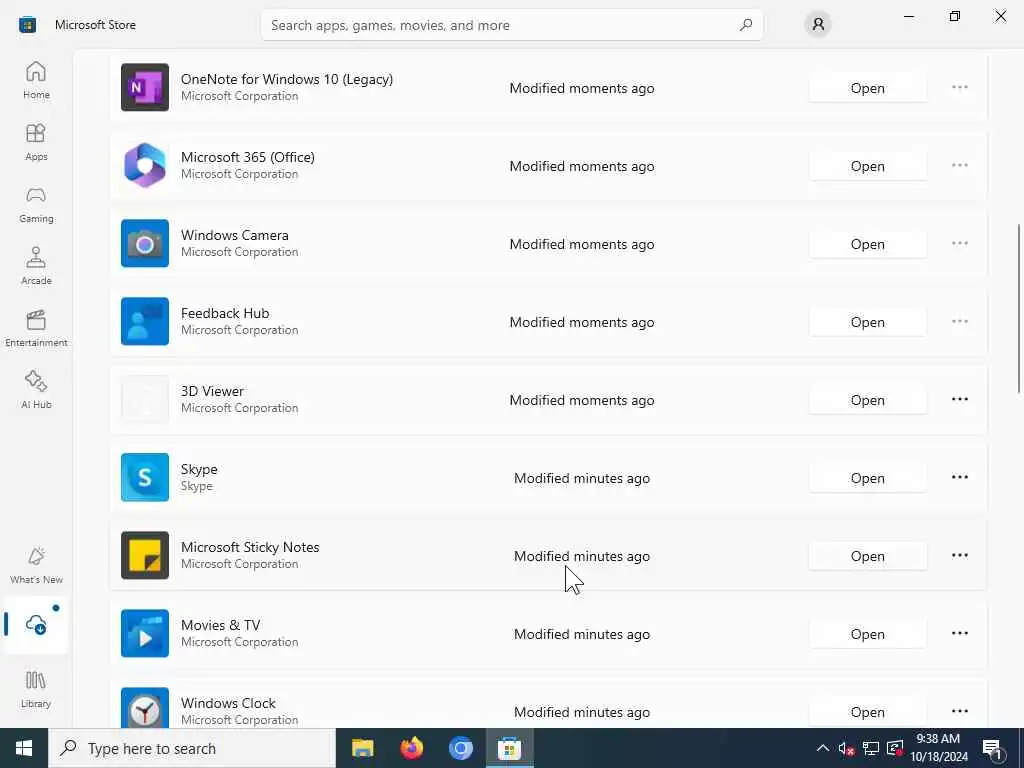Open 3D Viewer more options menu
The width and height of the screenshot is (1024, 768).
[959, 399]
